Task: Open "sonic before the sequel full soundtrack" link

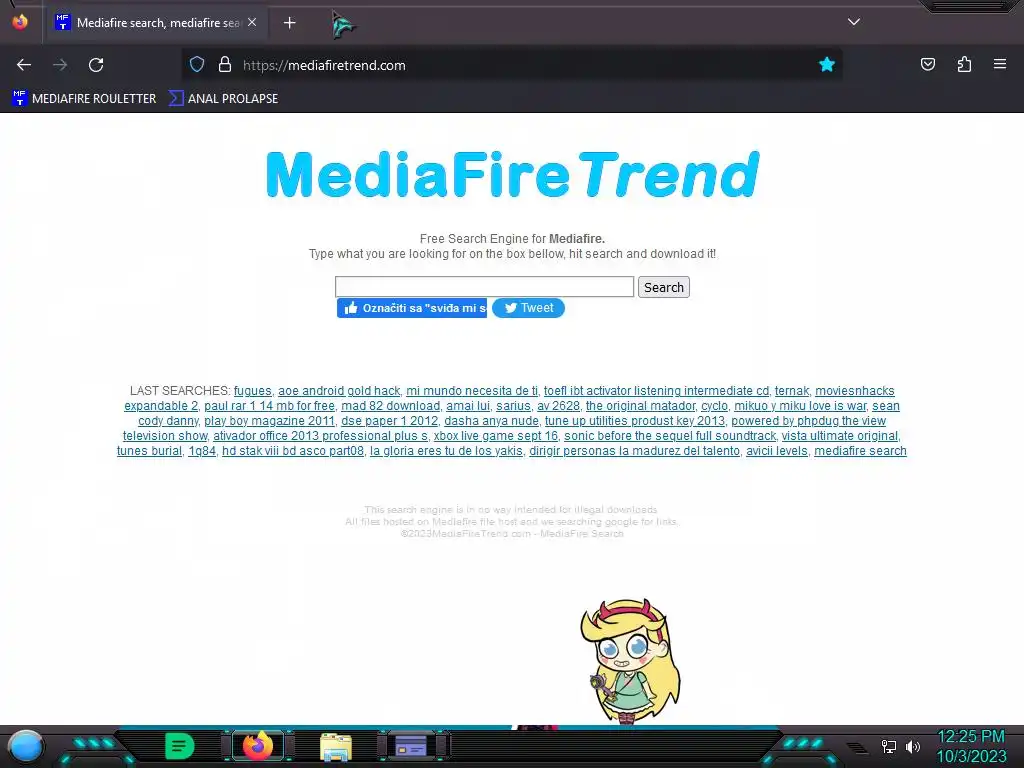Action: 670,436
